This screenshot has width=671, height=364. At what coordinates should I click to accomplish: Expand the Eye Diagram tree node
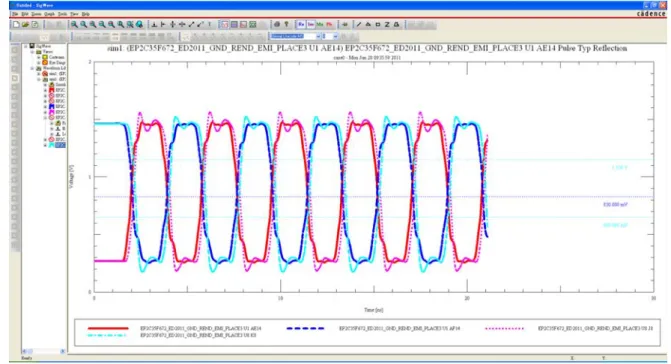pos(39,63)
